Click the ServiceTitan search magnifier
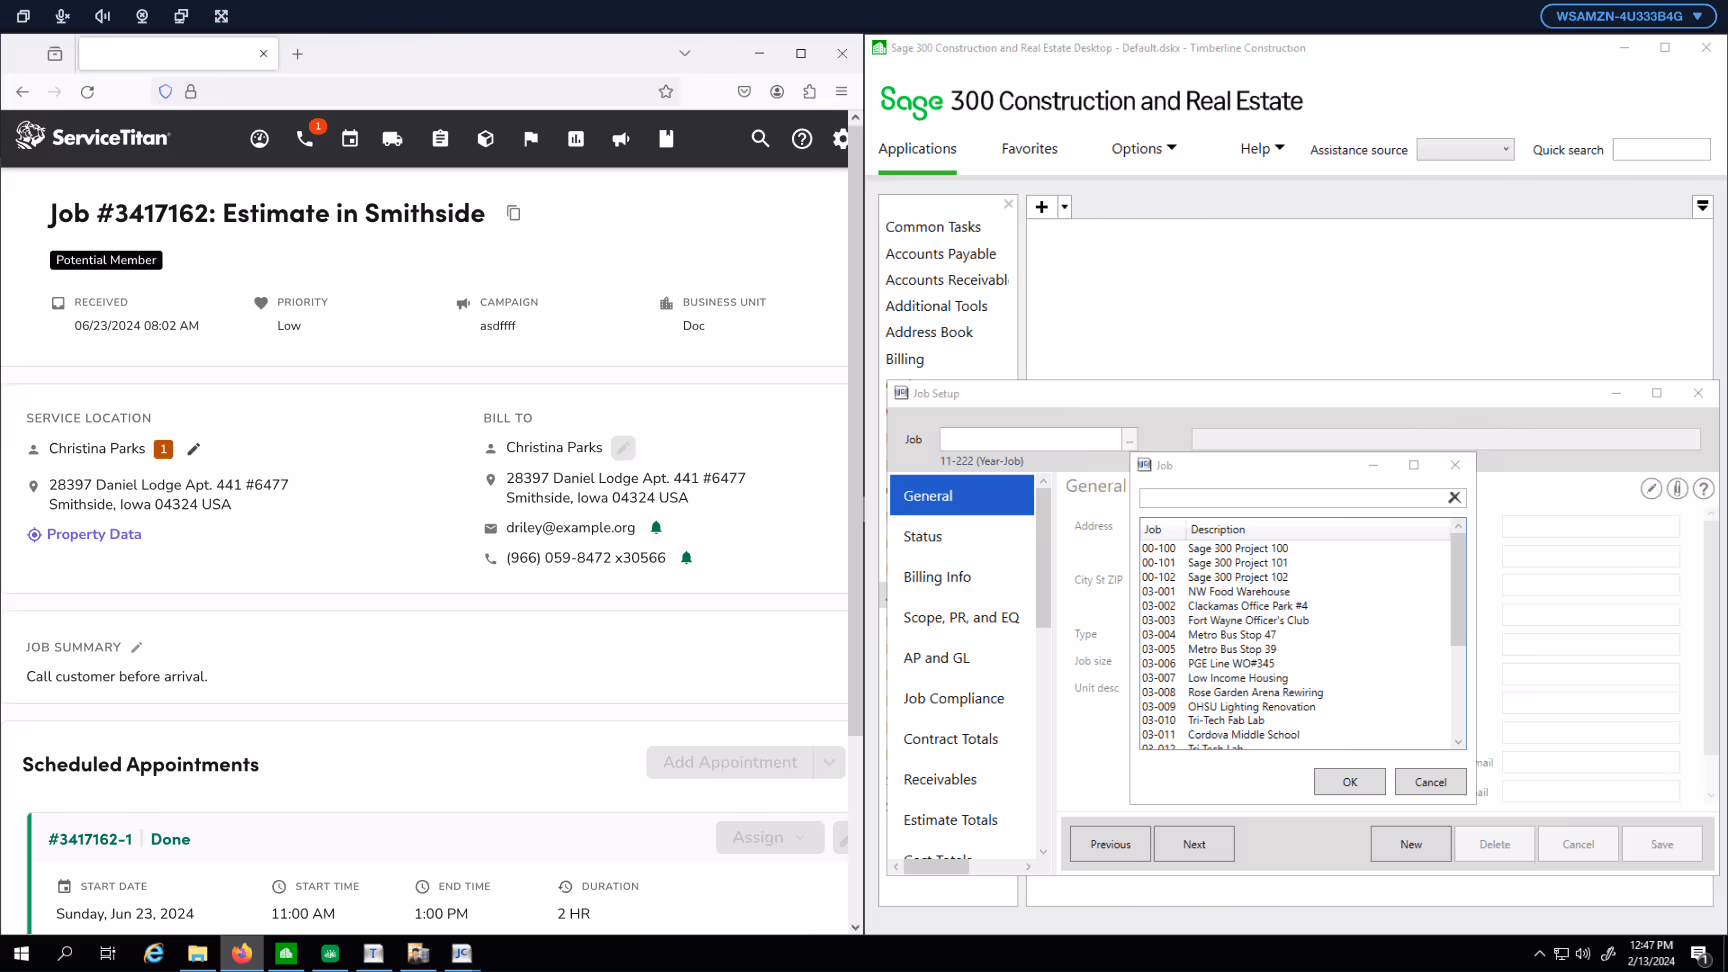 coord(761,139)
